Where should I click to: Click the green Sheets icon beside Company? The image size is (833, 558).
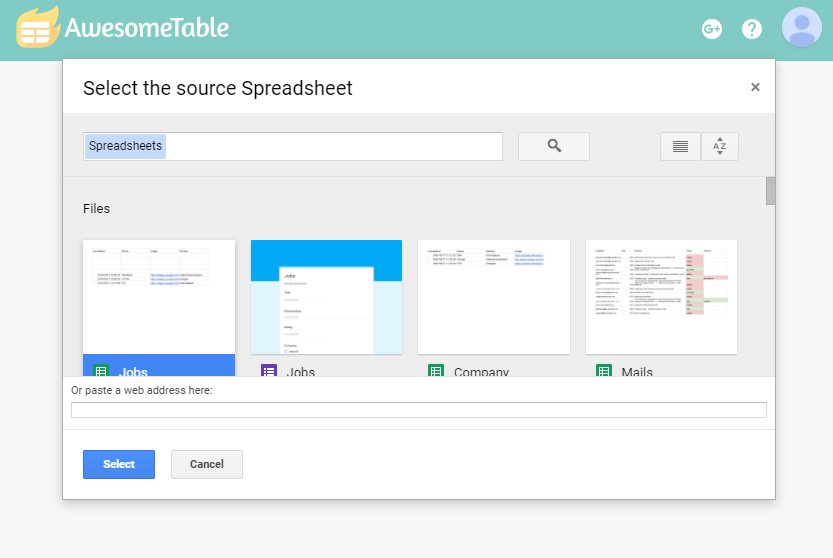436,370
